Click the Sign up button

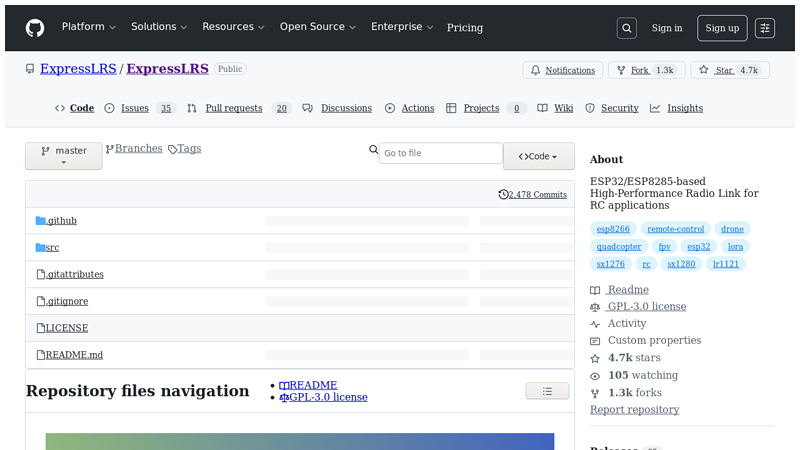tap(722, 28)
